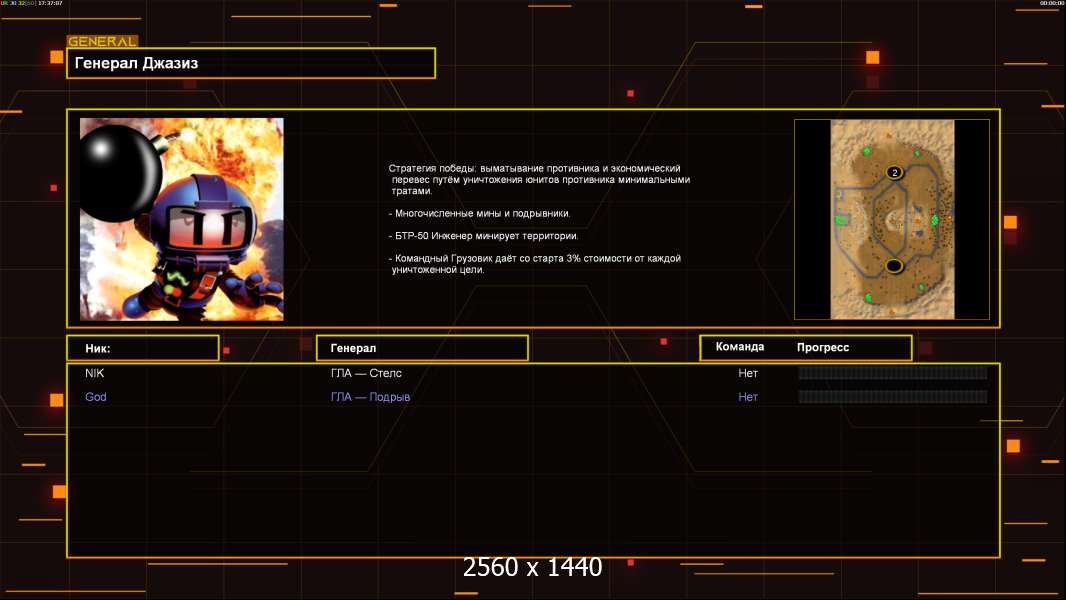This screenshot has height=600, width=1066.
Task: Click the БТР-50 Инженер минирует line
Action: click(x=483, y=236)
